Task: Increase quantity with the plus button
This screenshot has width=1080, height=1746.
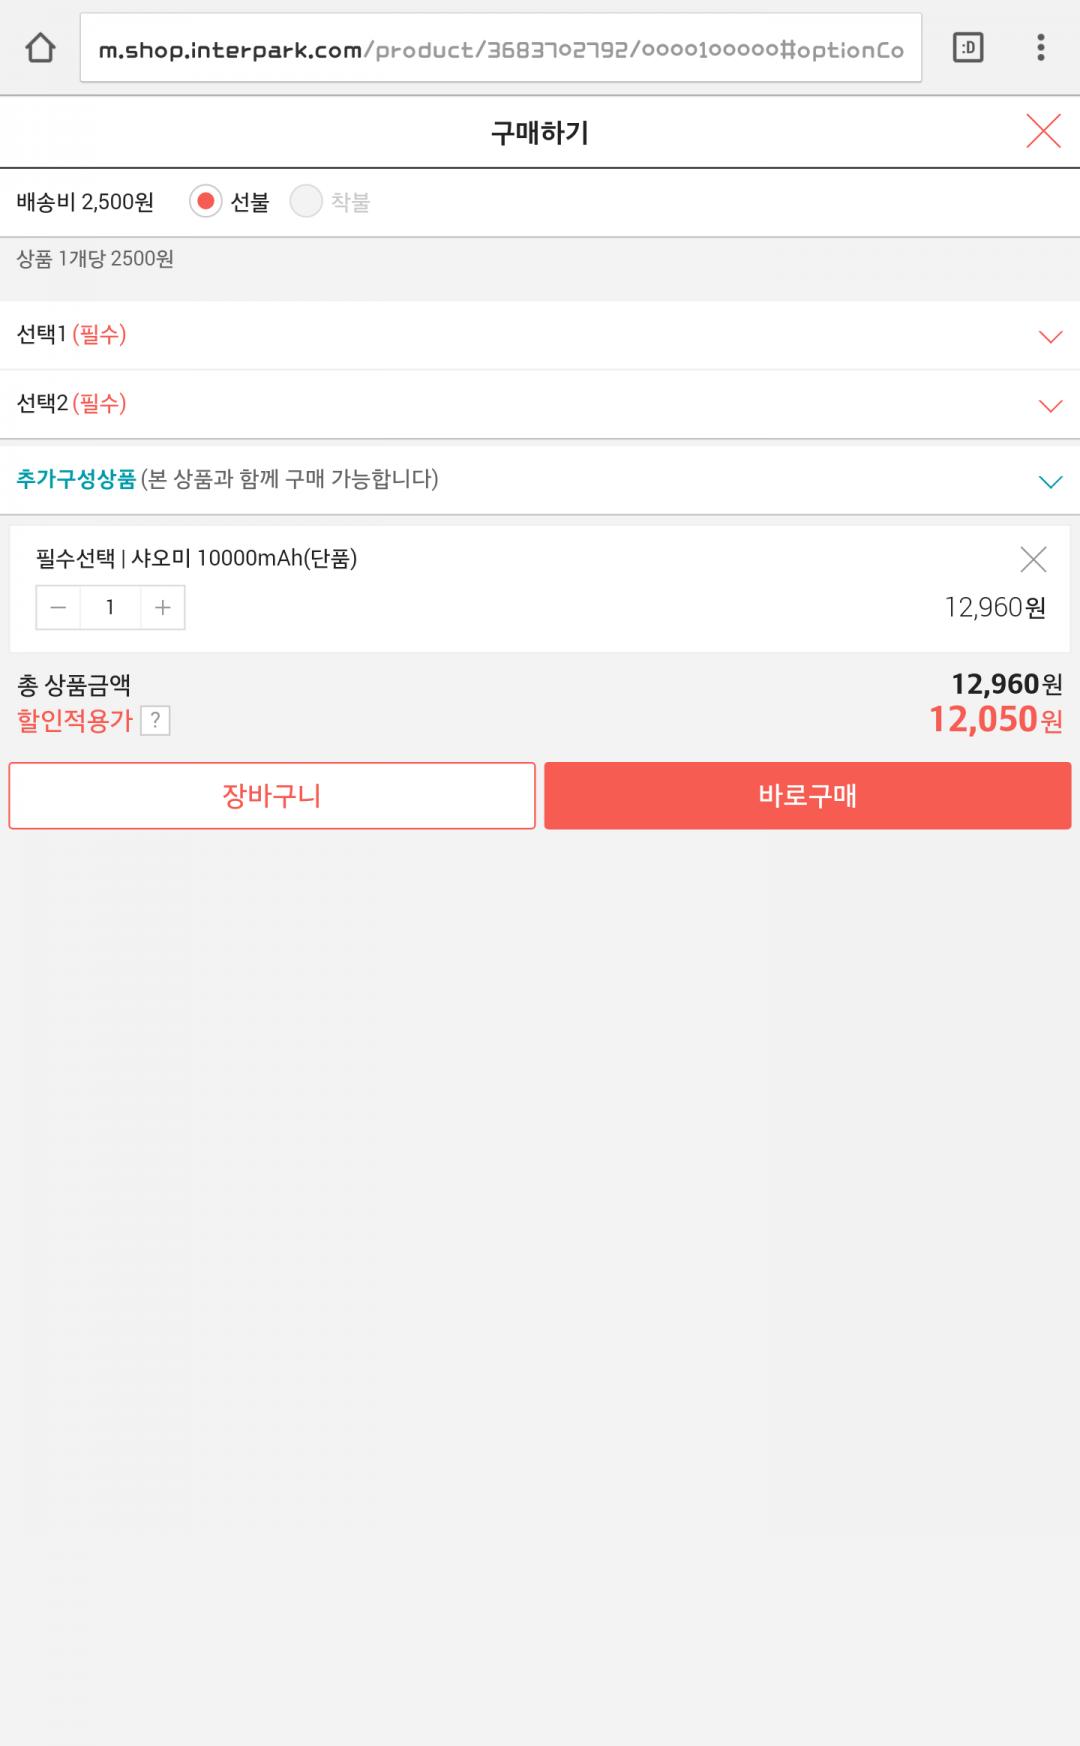Action: tap(163, 608)
